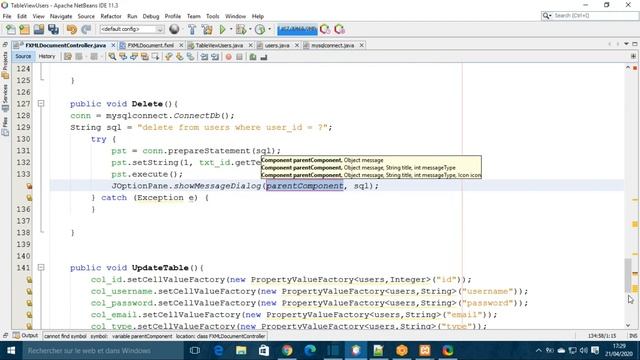Viewport: 640px width, 360px height.
Task: Switch editor to History view
Action: click(47, 56)
